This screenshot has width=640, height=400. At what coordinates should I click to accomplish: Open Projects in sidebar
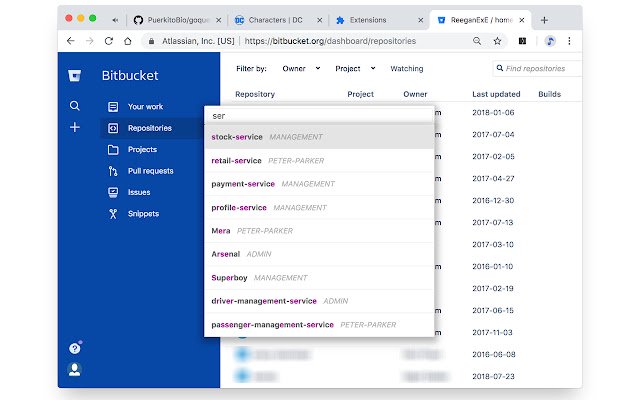click(x=142, y=150)
